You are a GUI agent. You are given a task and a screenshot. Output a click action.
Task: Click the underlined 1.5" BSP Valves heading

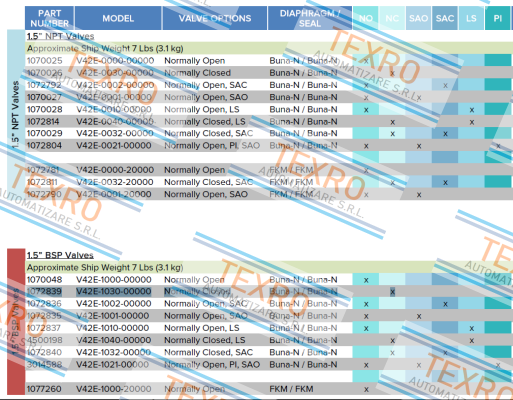coord(60,255)
